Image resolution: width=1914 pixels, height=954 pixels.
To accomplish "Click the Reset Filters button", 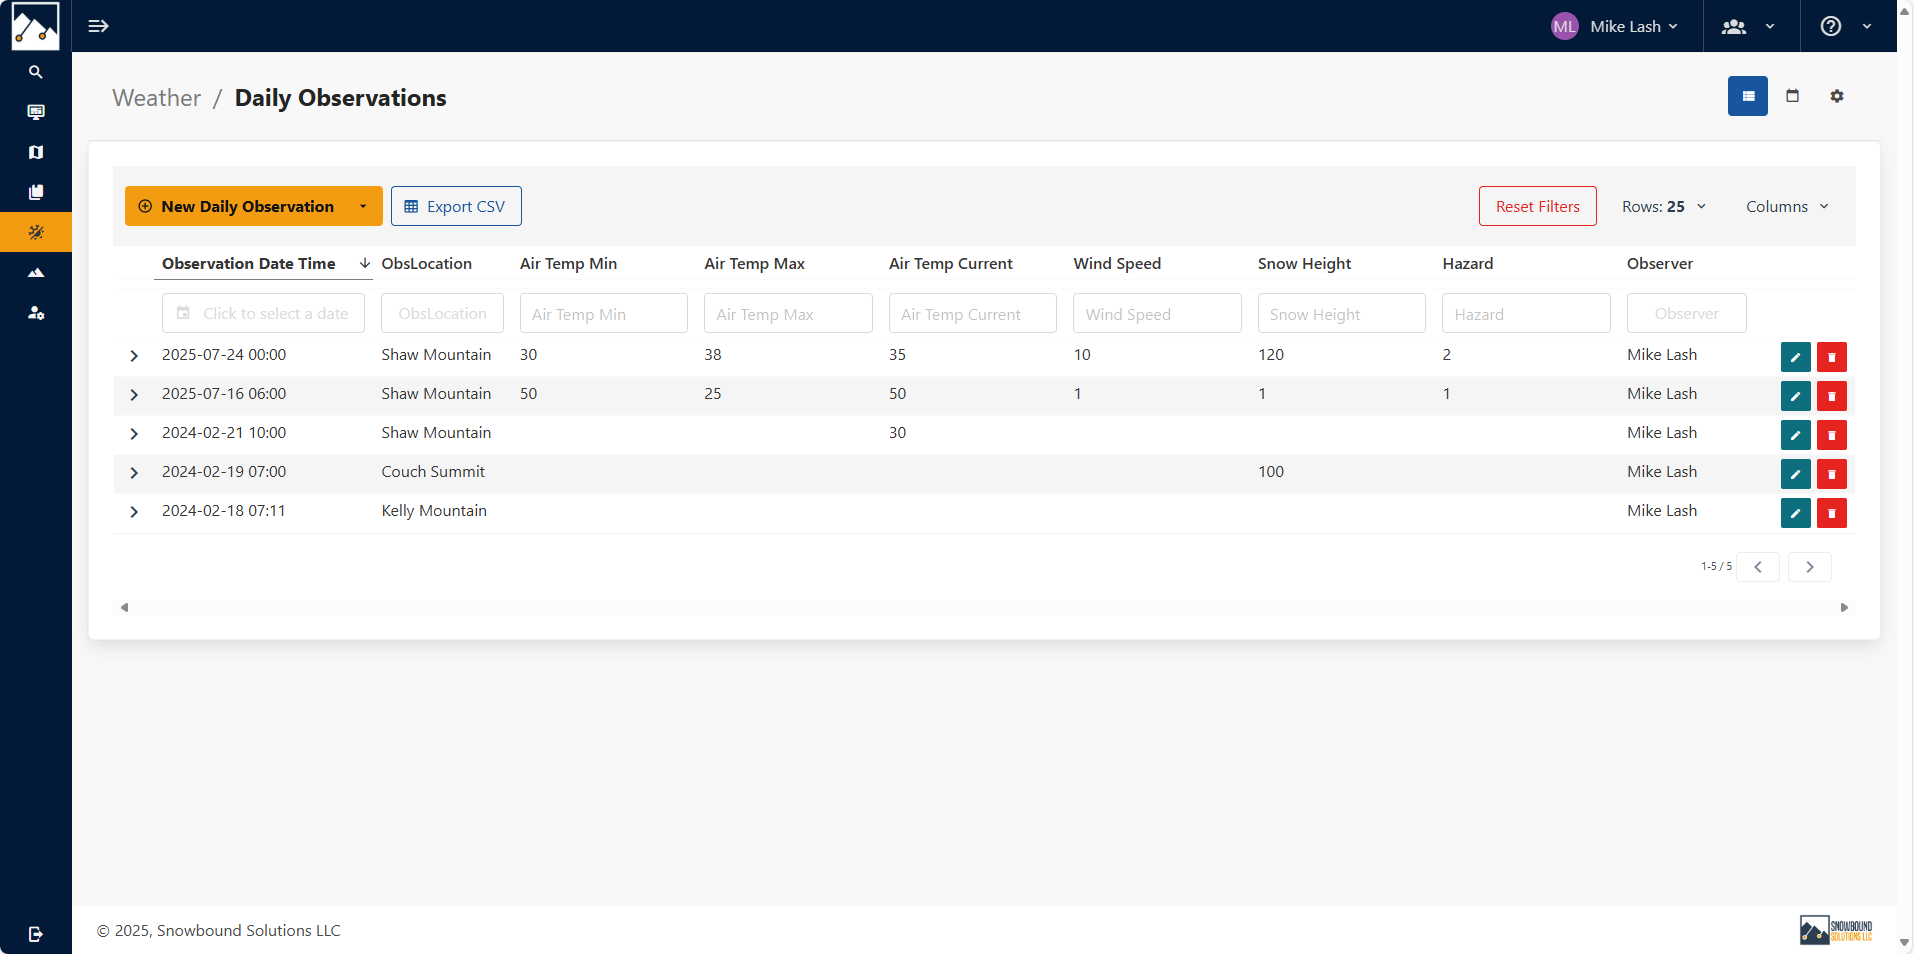I will point(1538,206).
